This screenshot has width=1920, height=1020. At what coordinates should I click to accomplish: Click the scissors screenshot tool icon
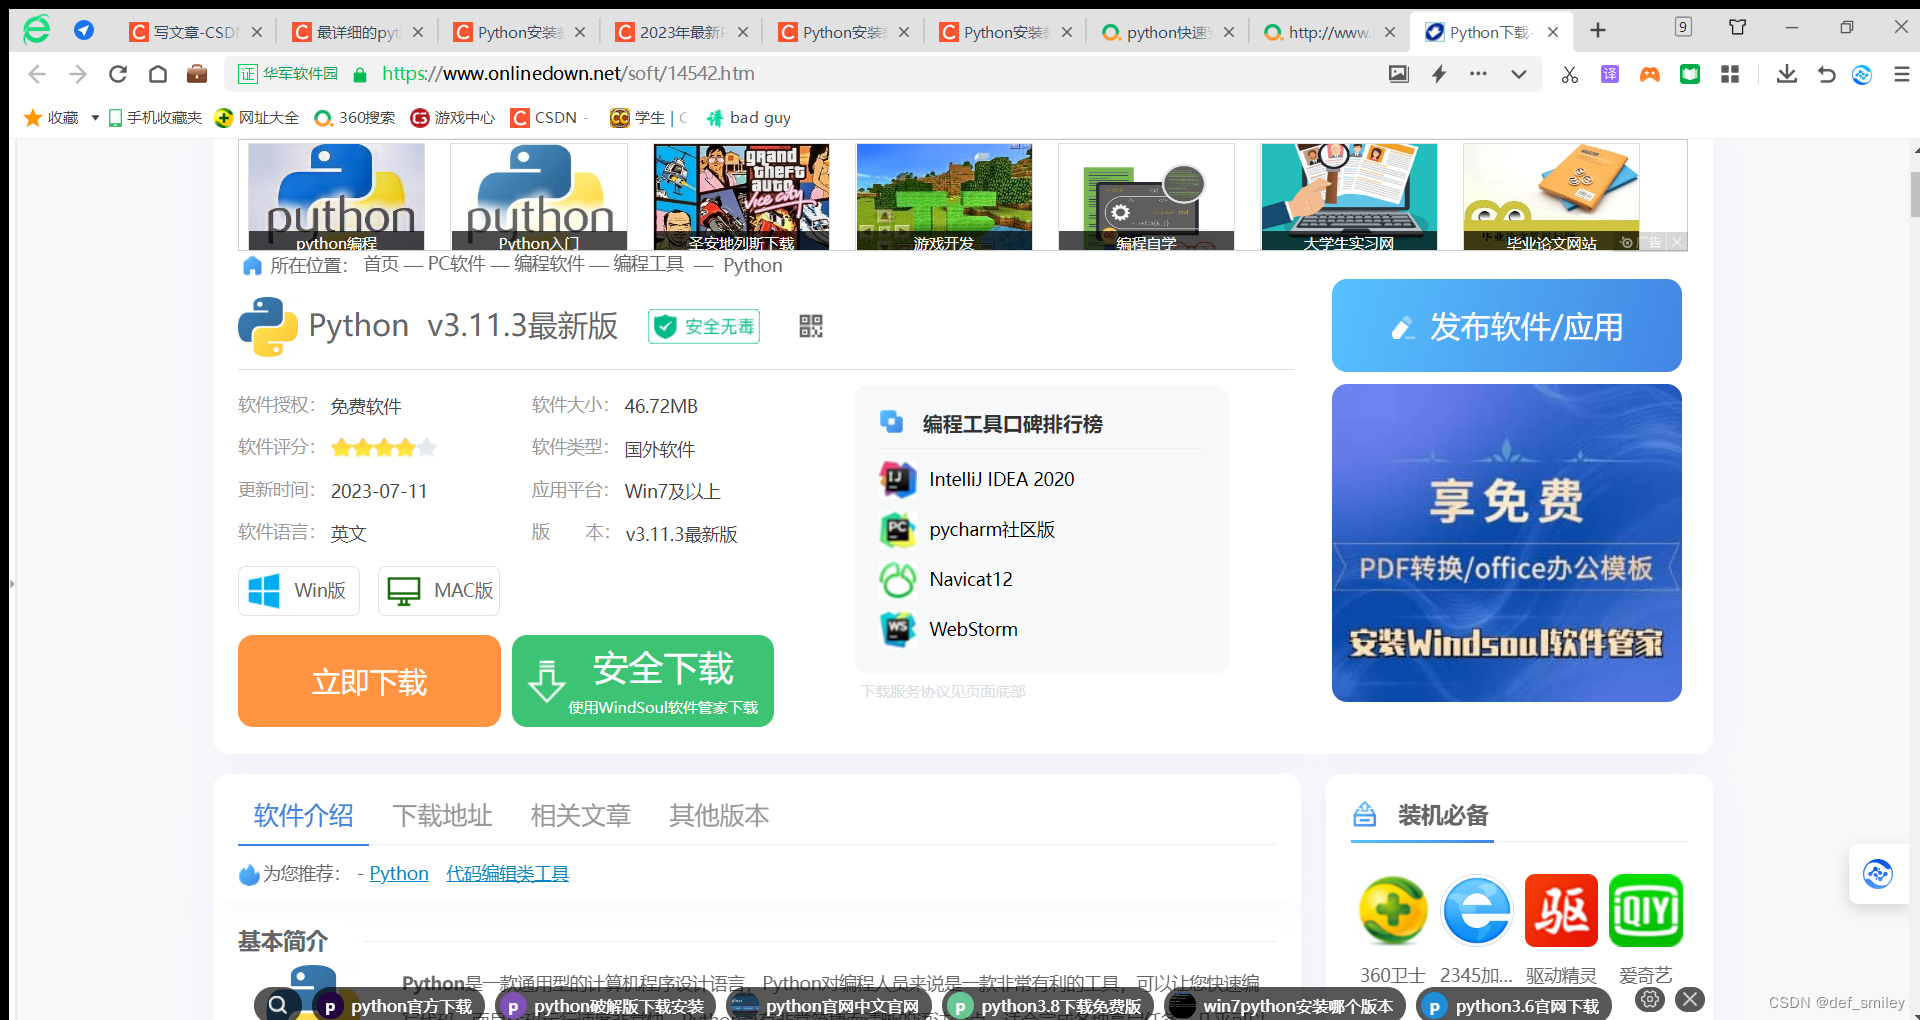(x=1570, y=74)
